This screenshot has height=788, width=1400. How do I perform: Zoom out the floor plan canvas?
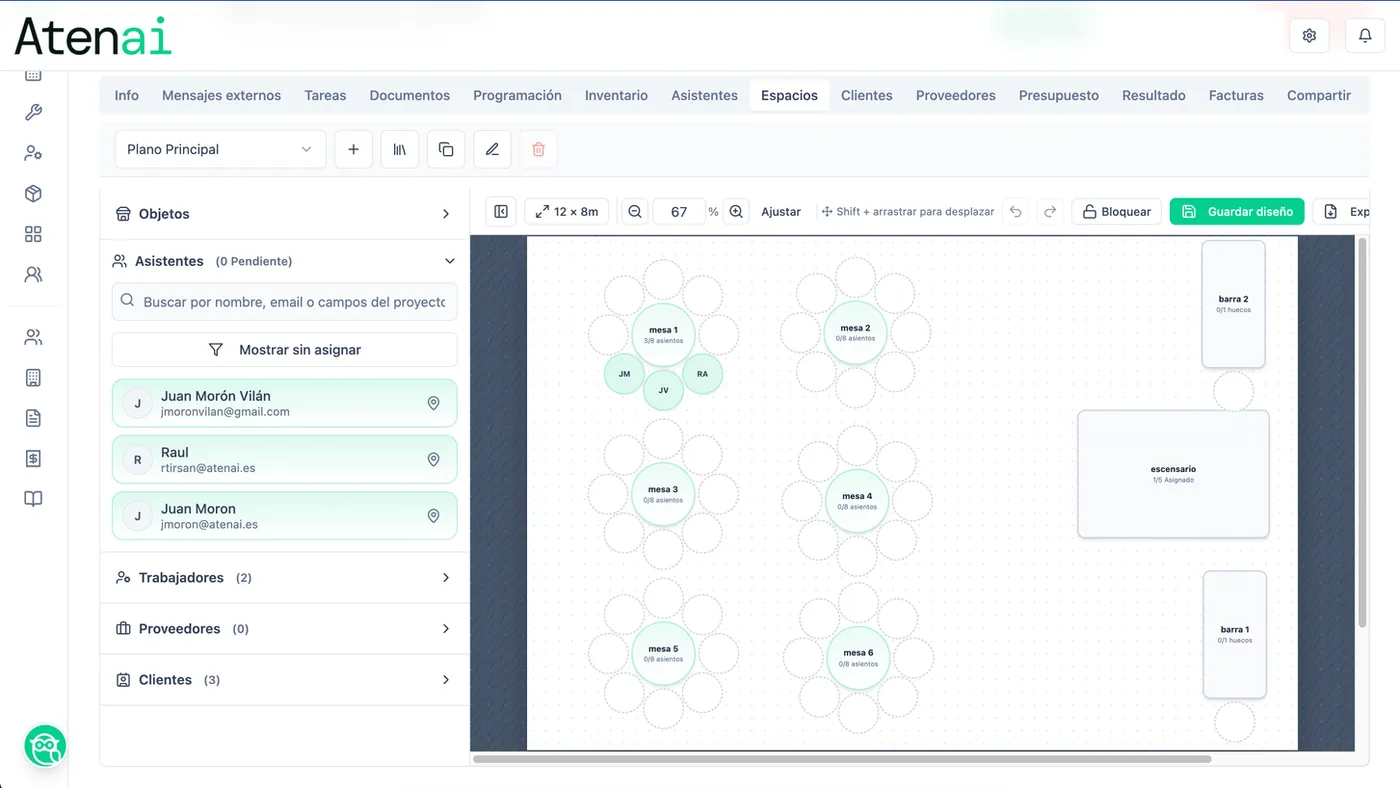pyautogui.click(x=634, y=212)
